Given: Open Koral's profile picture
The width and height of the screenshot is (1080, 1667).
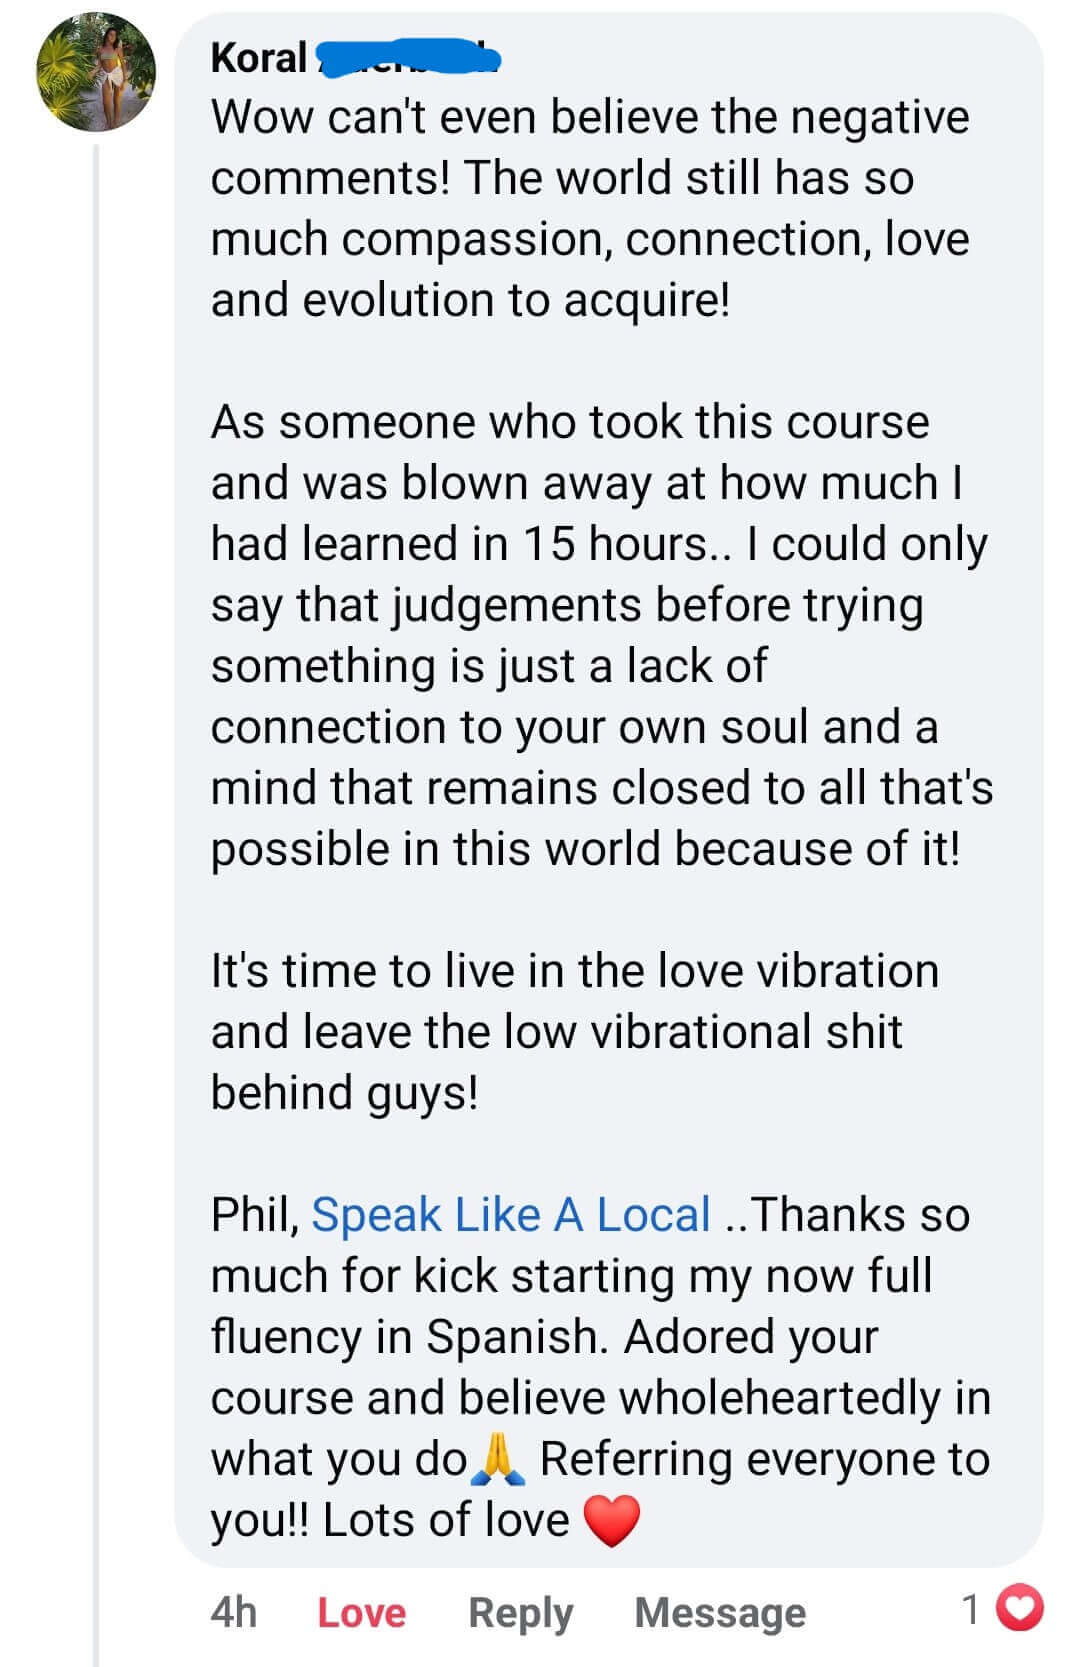Looking at the screenshot, I should 96,72.
